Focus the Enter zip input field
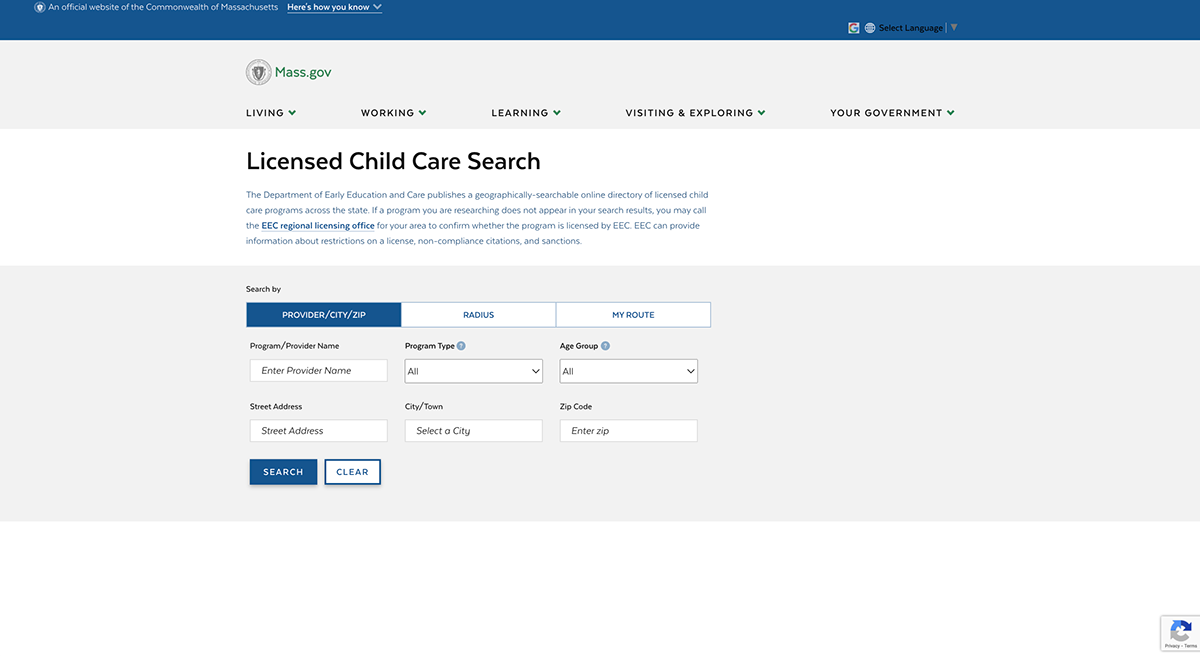This screenshot has height=656, width=1200. click(x=629, y=431)
